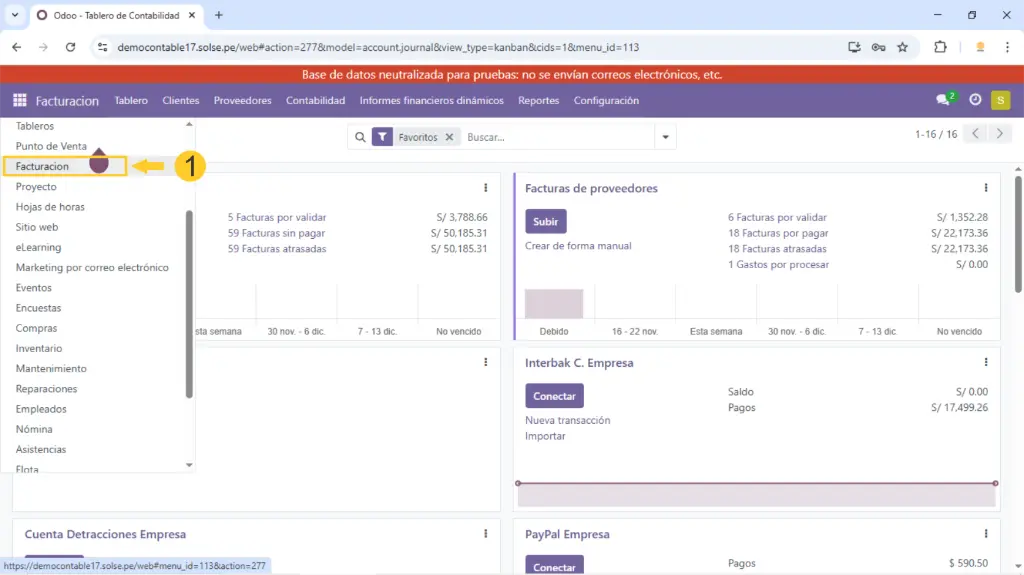Bookmark this page with the star icon
This screenshot has height=575, width=1024.
pos(902,47)
